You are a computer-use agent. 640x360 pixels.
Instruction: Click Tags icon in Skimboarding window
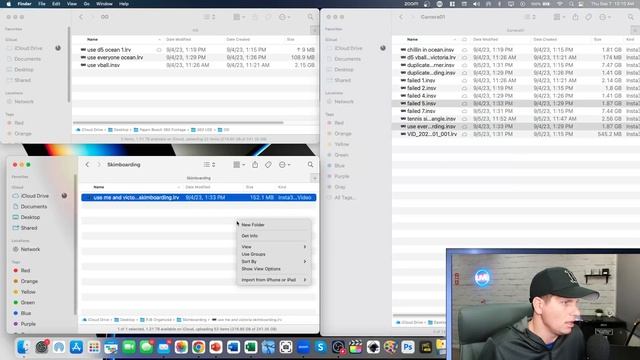(268, 164)
